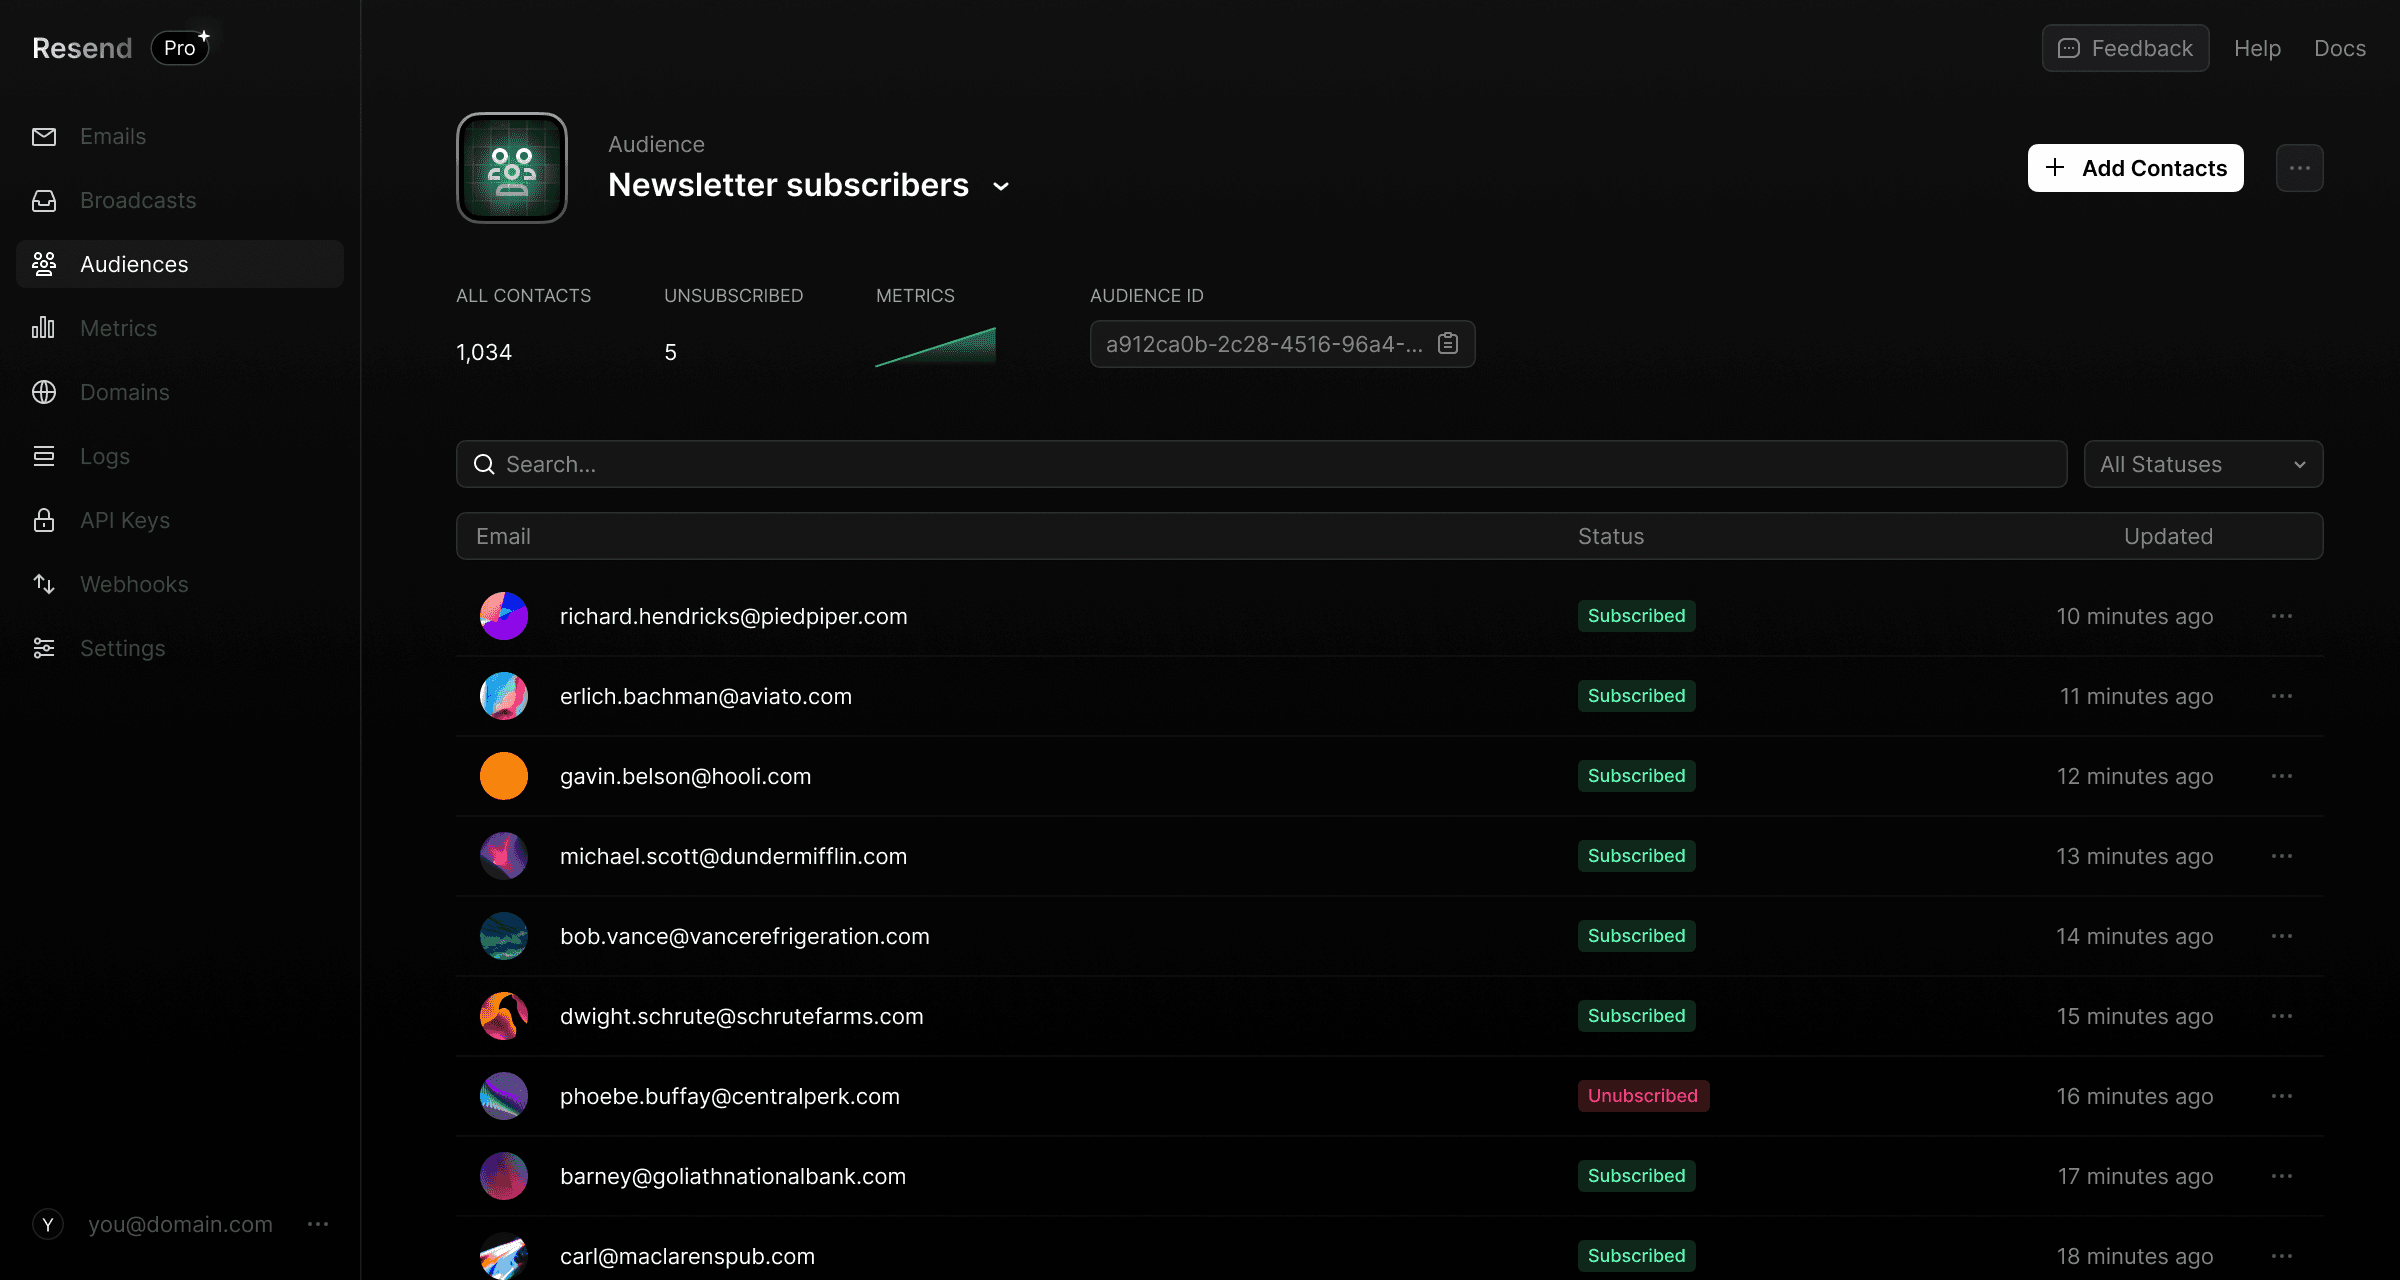
Task: Open the Webhooks sidebar item
Action: point(134,584)
